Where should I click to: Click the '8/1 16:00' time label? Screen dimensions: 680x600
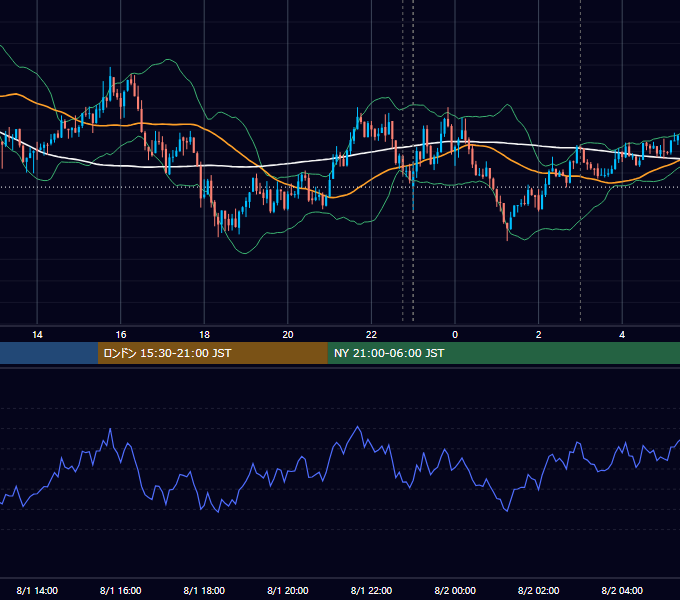[x=121, y=590]
